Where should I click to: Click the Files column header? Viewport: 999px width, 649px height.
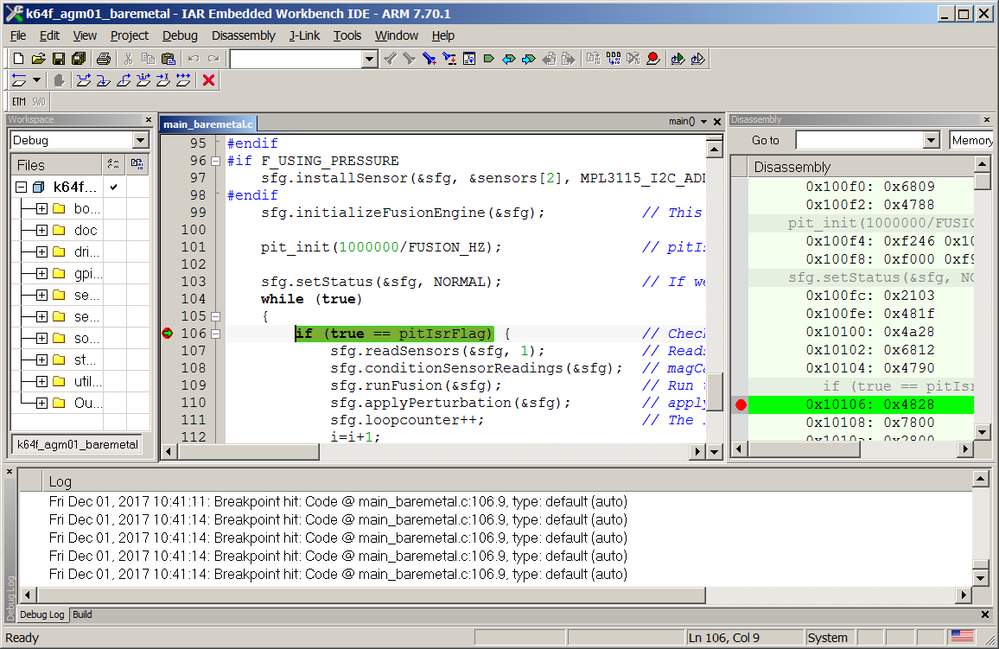coord(57,165)
